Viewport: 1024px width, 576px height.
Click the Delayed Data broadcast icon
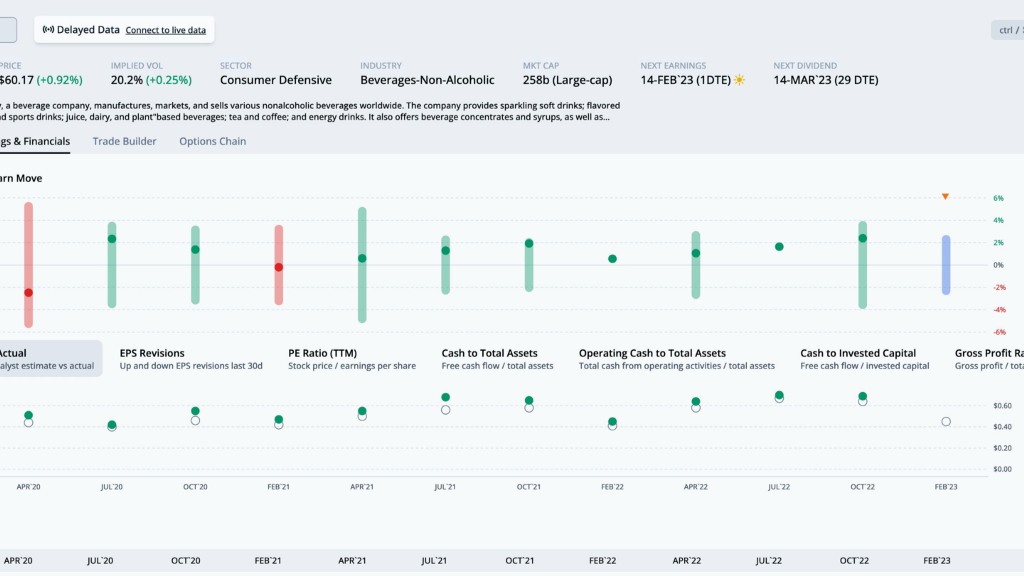[48, 29]
